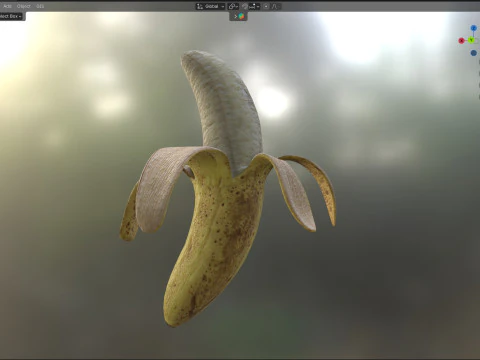Open the proportional editing falloff dropdown
Viewport: 480px width, 360px height.
(x=275, y=6)
